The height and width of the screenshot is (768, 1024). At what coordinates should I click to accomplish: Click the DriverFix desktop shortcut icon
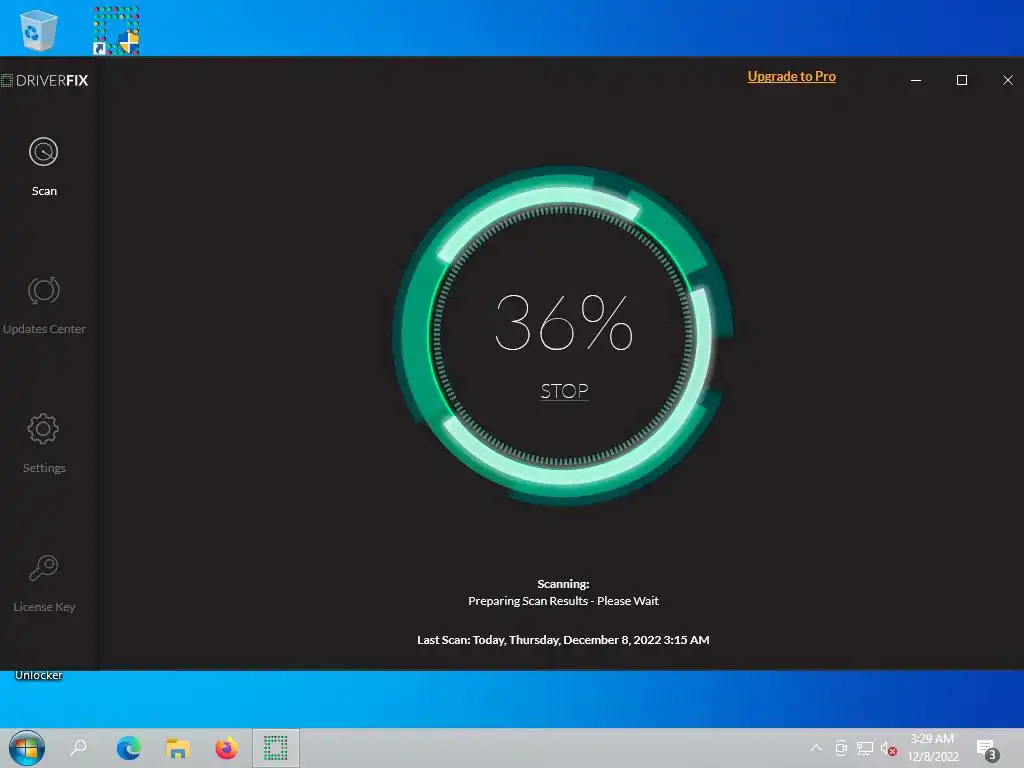(x=116, y=30)
